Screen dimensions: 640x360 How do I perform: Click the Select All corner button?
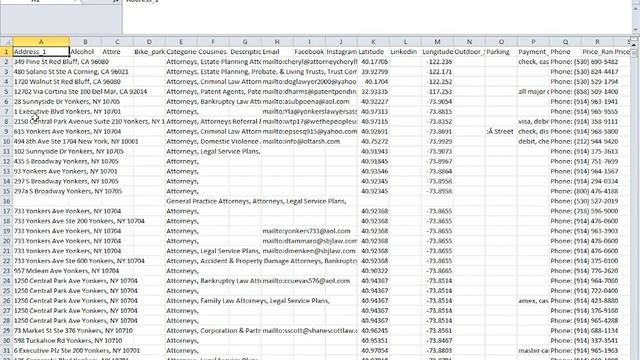coord(6,42)
